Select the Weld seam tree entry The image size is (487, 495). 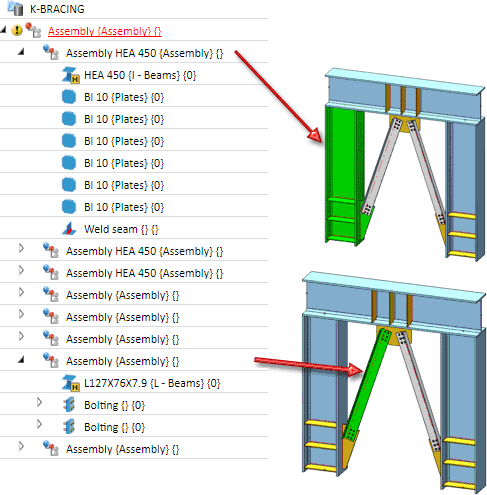[x=121, y=229]
